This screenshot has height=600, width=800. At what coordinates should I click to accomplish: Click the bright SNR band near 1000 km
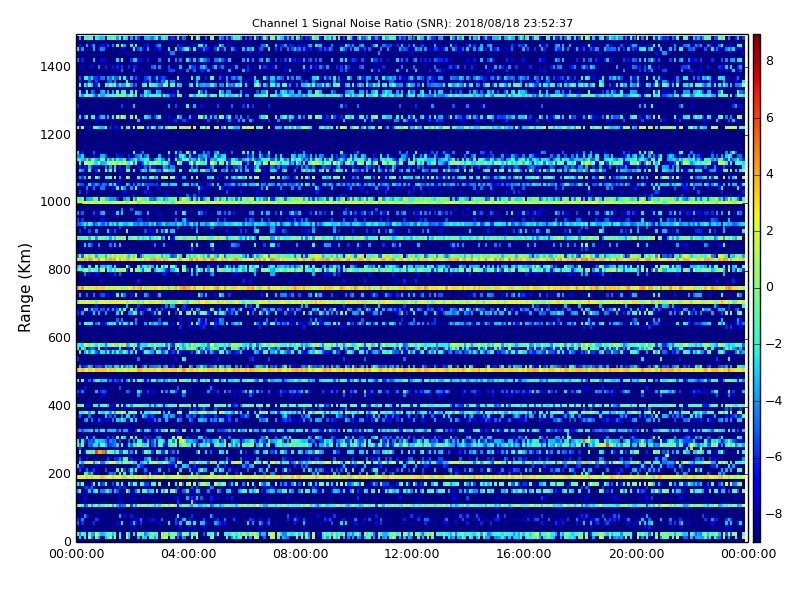coord(411,202)
